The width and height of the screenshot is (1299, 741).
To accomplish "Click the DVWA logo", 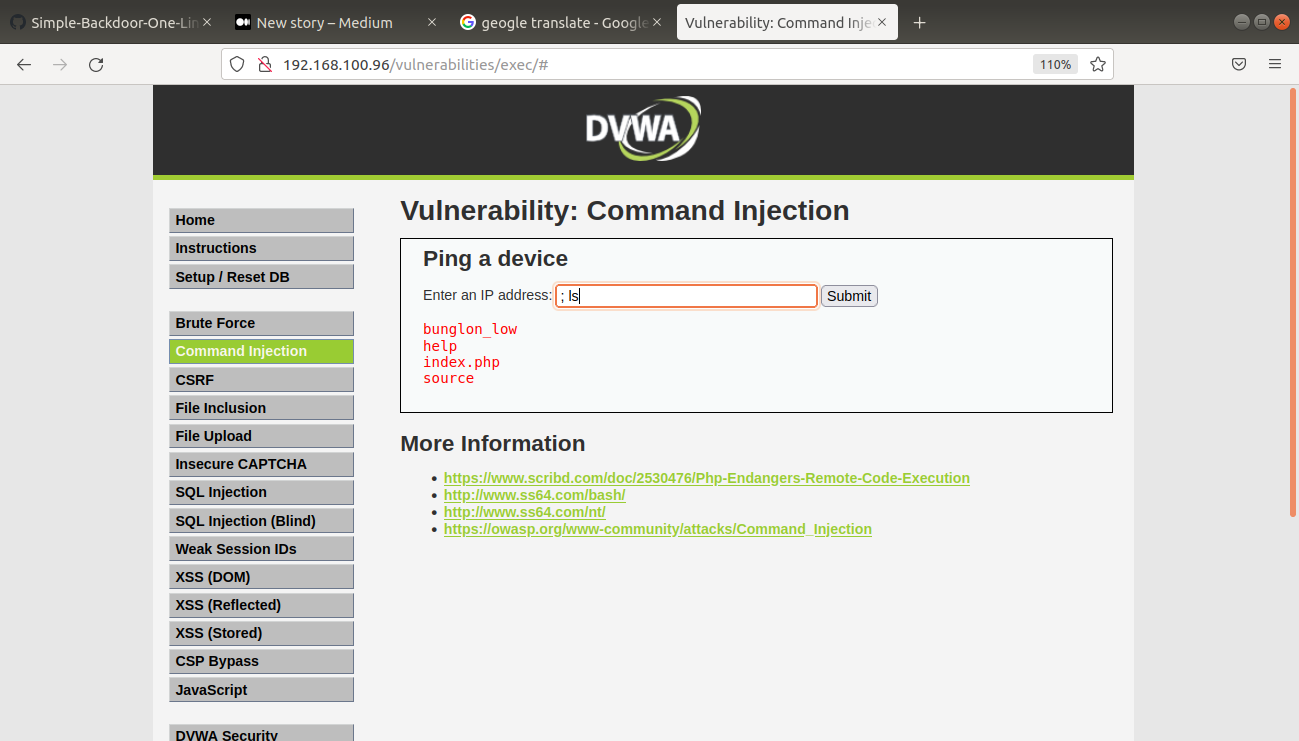I will [x=643, y=128].
